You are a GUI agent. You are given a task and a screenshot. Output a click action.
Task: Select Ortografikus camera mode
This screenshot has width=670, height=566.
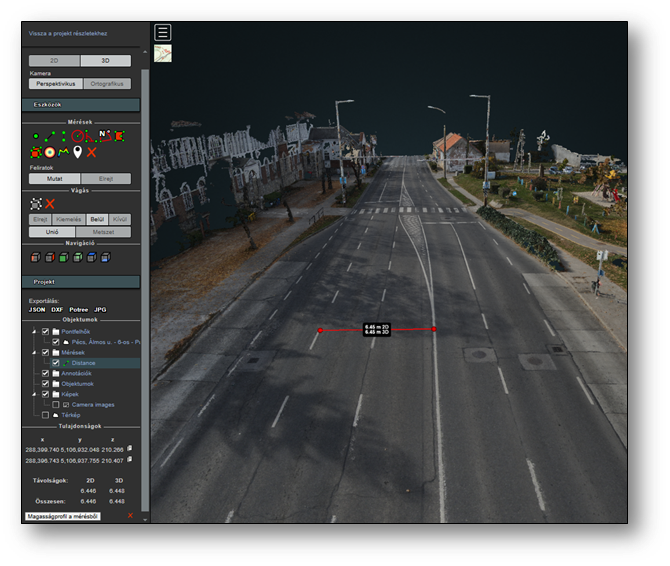point(106,84)
